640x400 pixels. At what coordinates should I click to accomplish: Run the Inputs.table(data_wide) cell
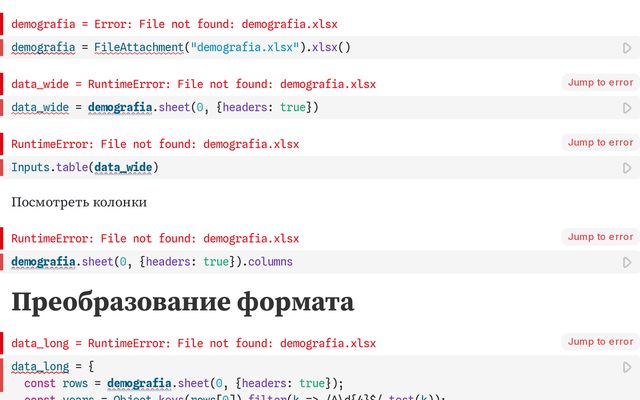click(x=627, y=168)
